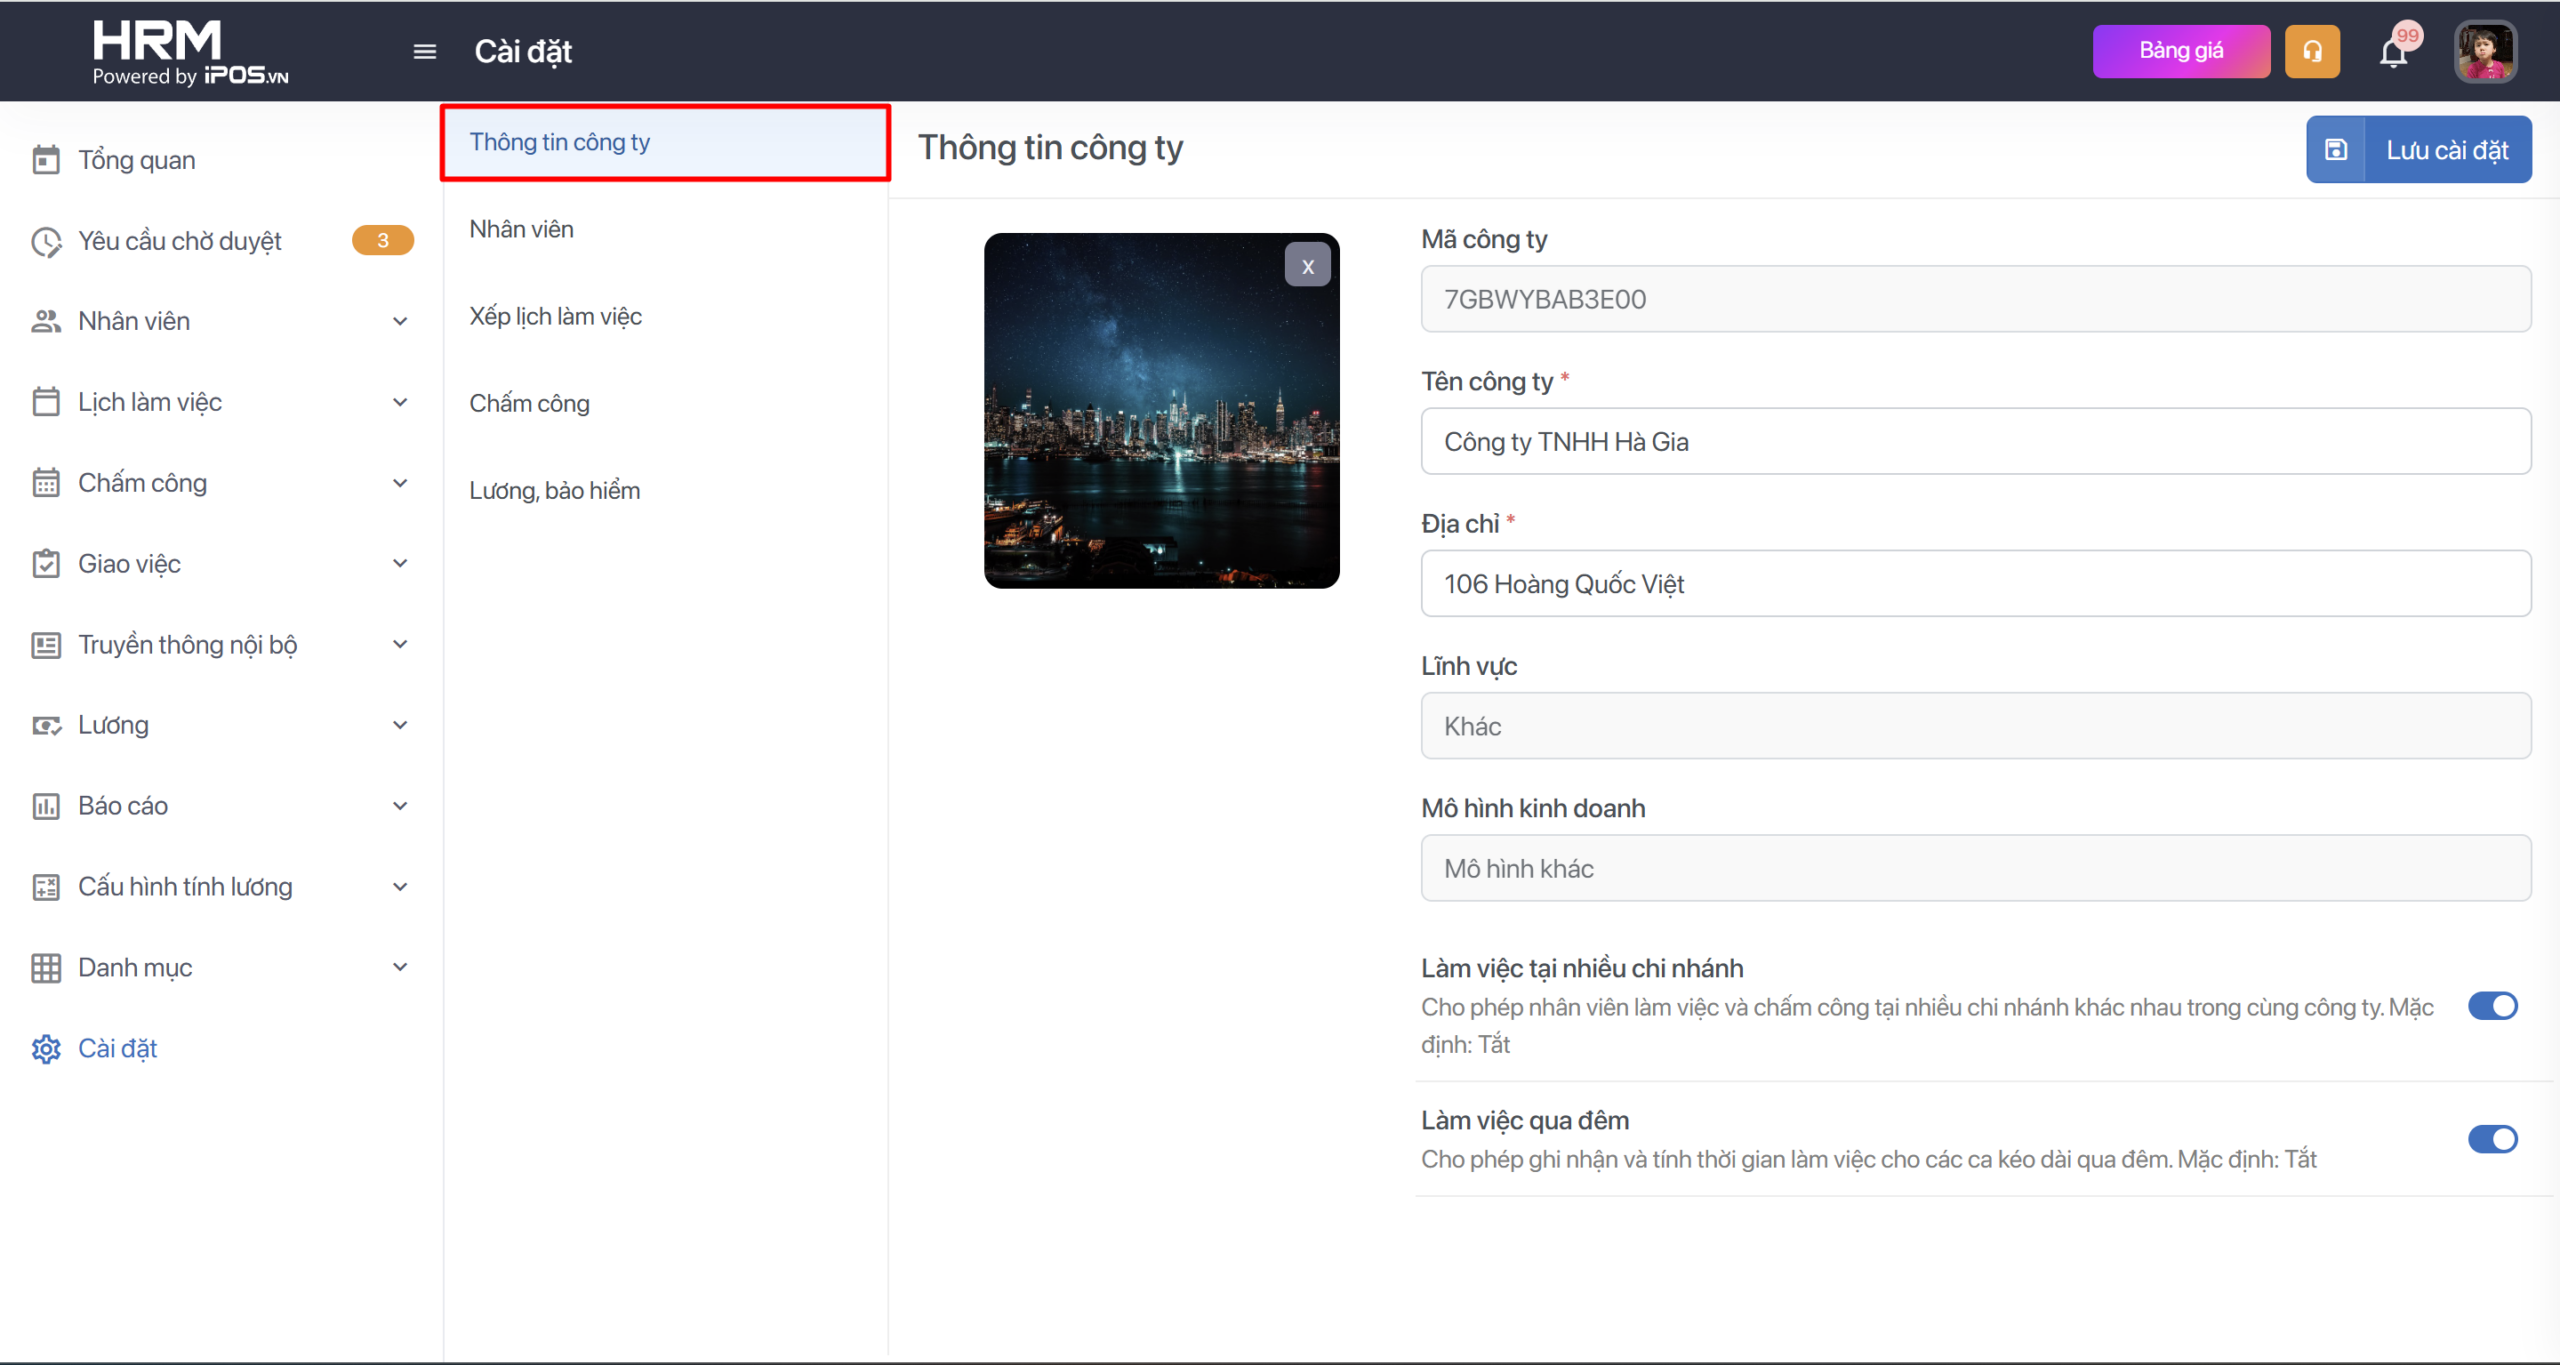Screen dimensions: 2560x1365
Task: Click the Tên công ty input field
Action: click(x=1975, y=441)
